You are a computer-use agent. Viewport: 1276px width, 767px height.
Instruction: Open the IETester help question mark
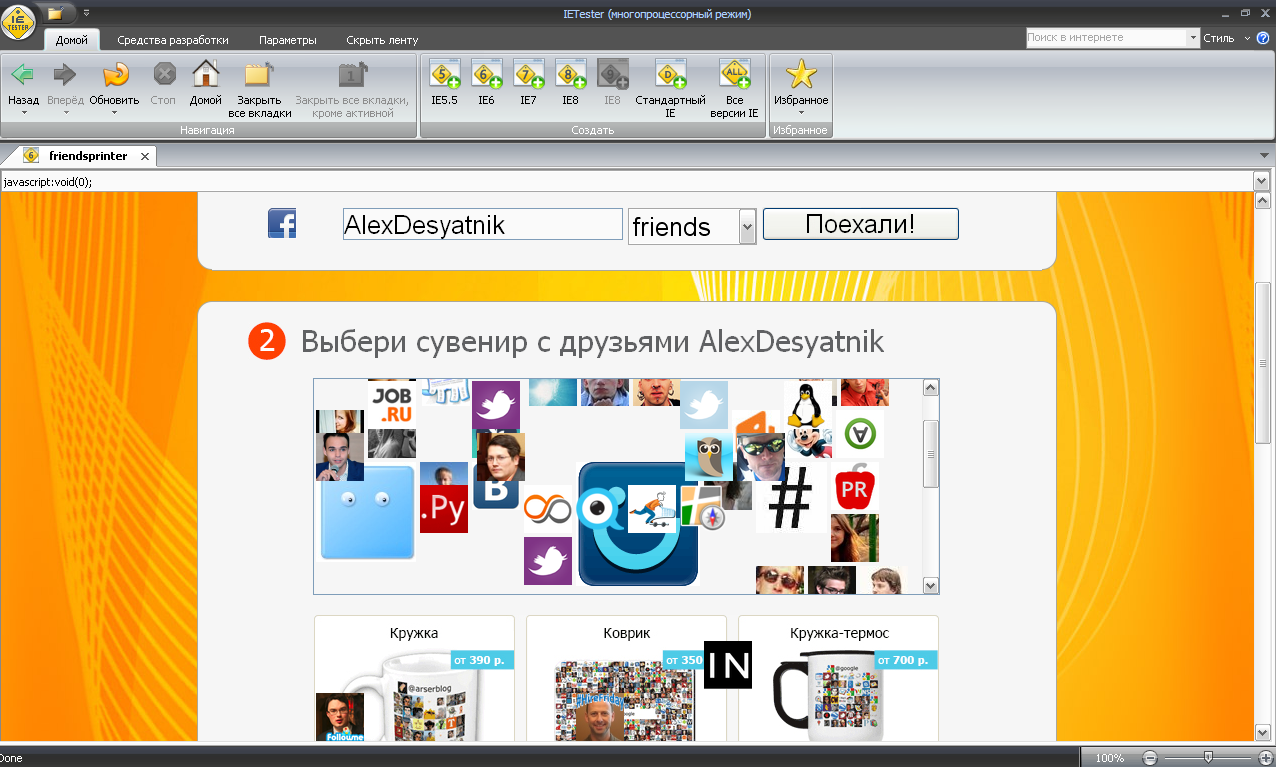coord(1263,38)
